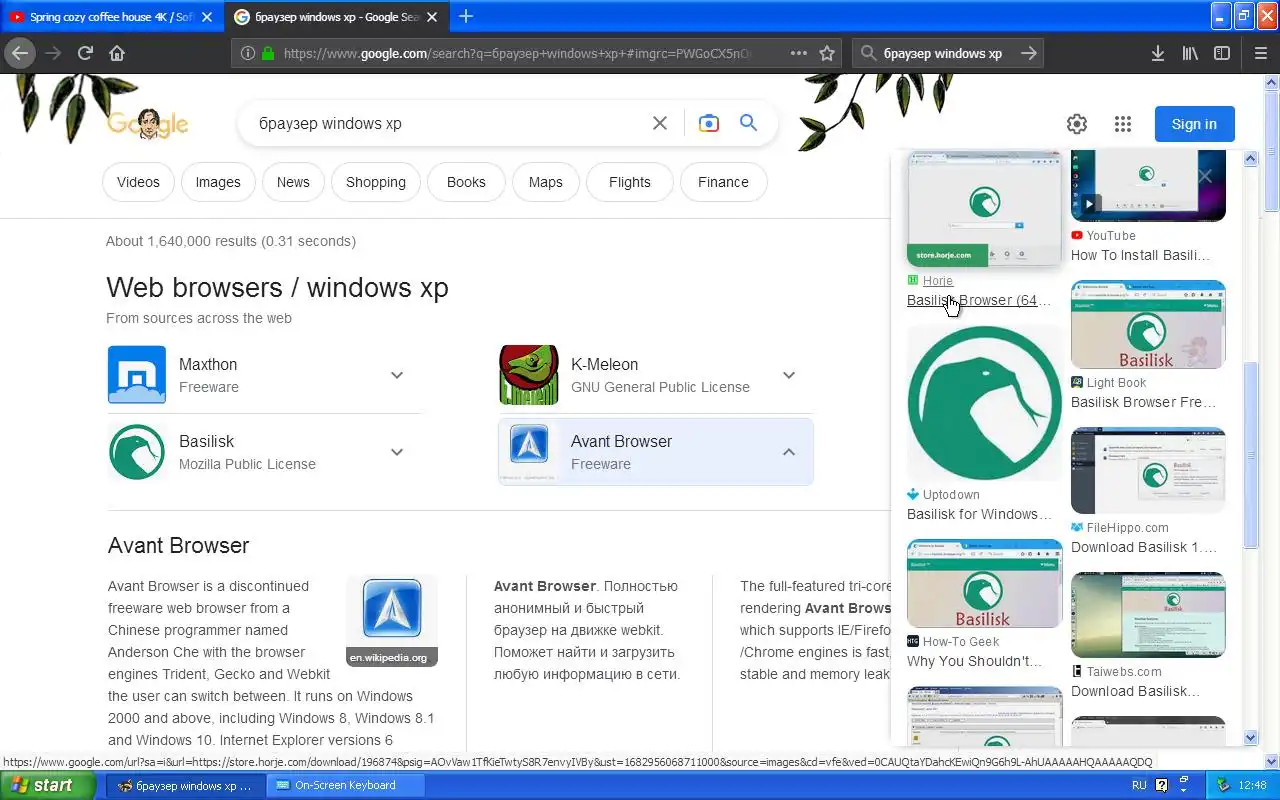
Task: Click the browser address URL field
Action: pos(517,54)
